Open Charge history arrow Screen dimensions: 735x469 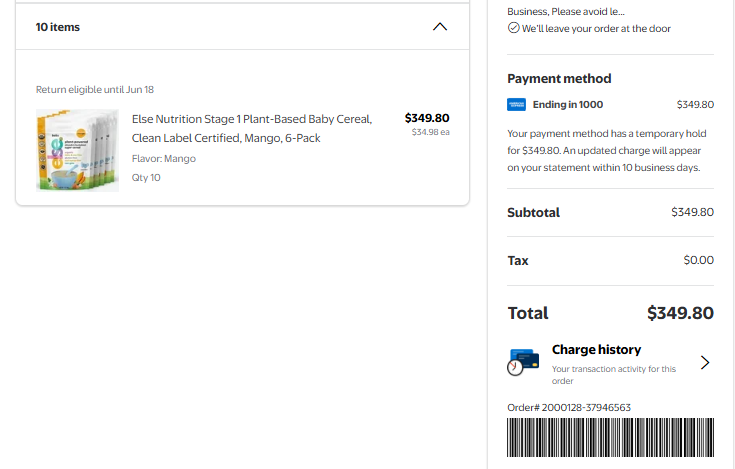point(705,362)
